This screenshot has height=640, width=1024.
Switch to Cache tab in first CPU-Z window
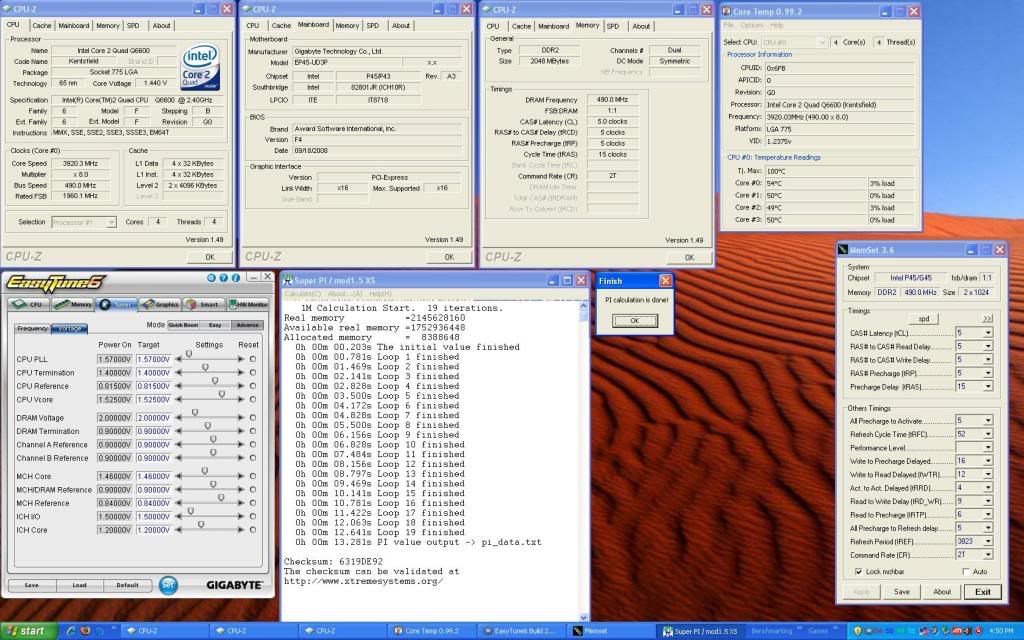coord(42,25)
